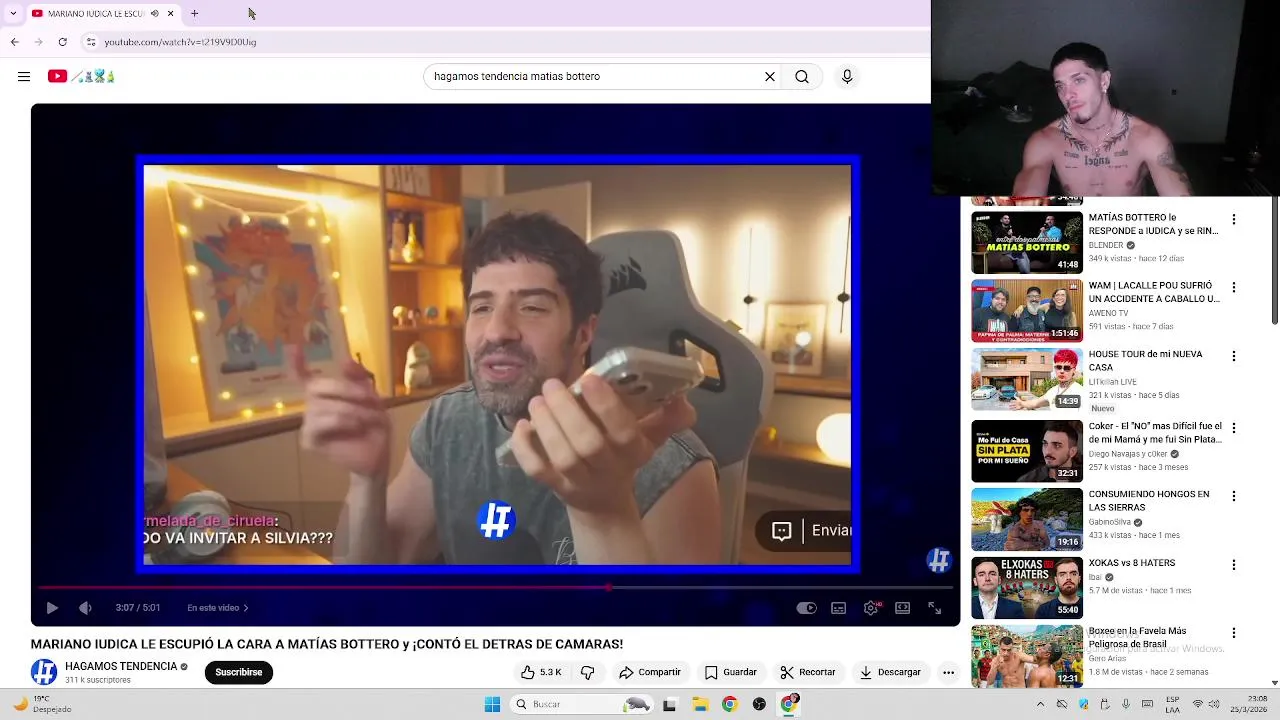Subscribe with the Suscribirse button
Screen dimensions: 1280x720
(239, 672)
